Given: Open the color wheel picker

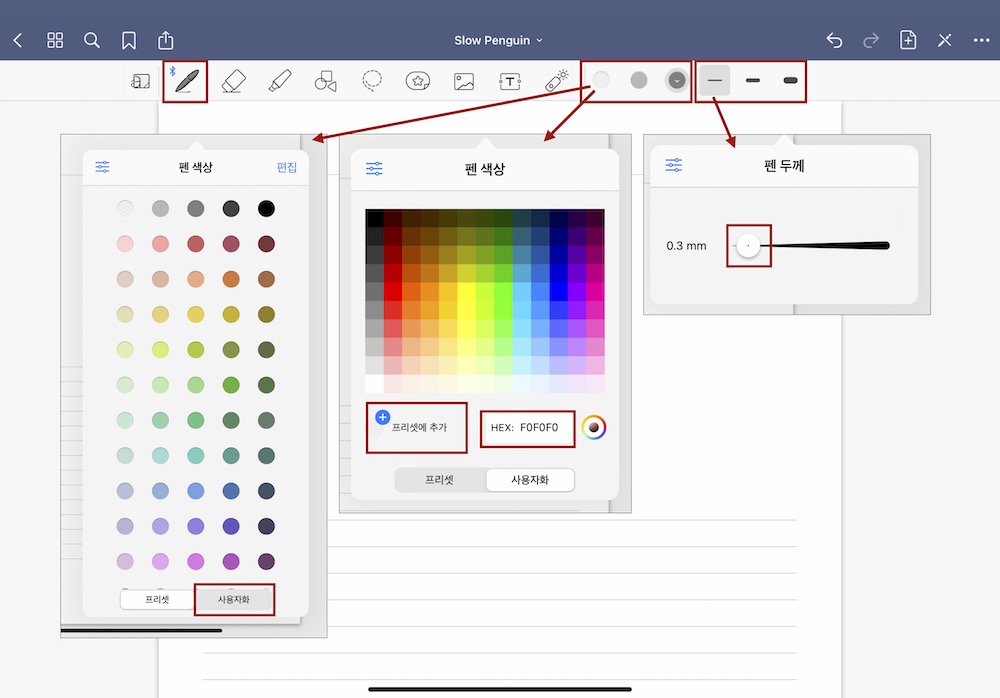Looking at the screenshot, I should pyautogui.click(x=594, y=427).
